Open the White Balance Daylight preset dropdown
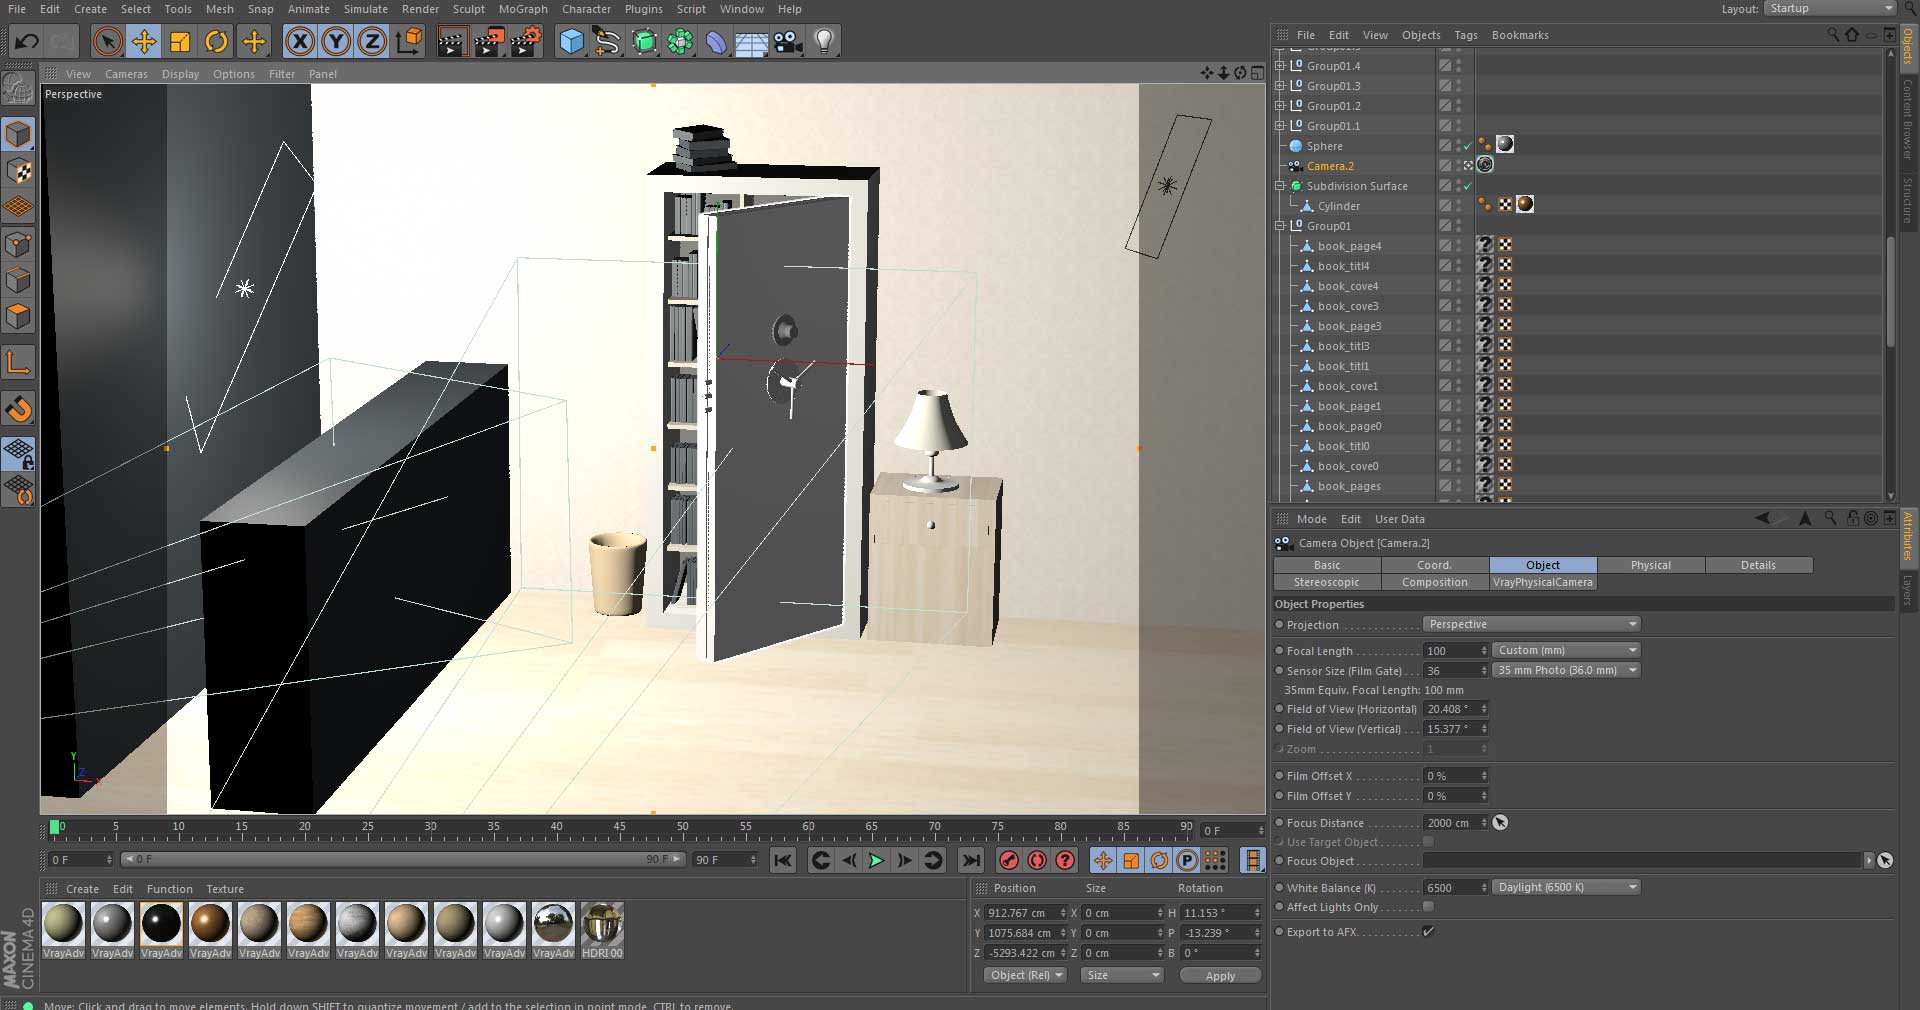This screenshot has height=1010, width=1920. pos(1565,887)
